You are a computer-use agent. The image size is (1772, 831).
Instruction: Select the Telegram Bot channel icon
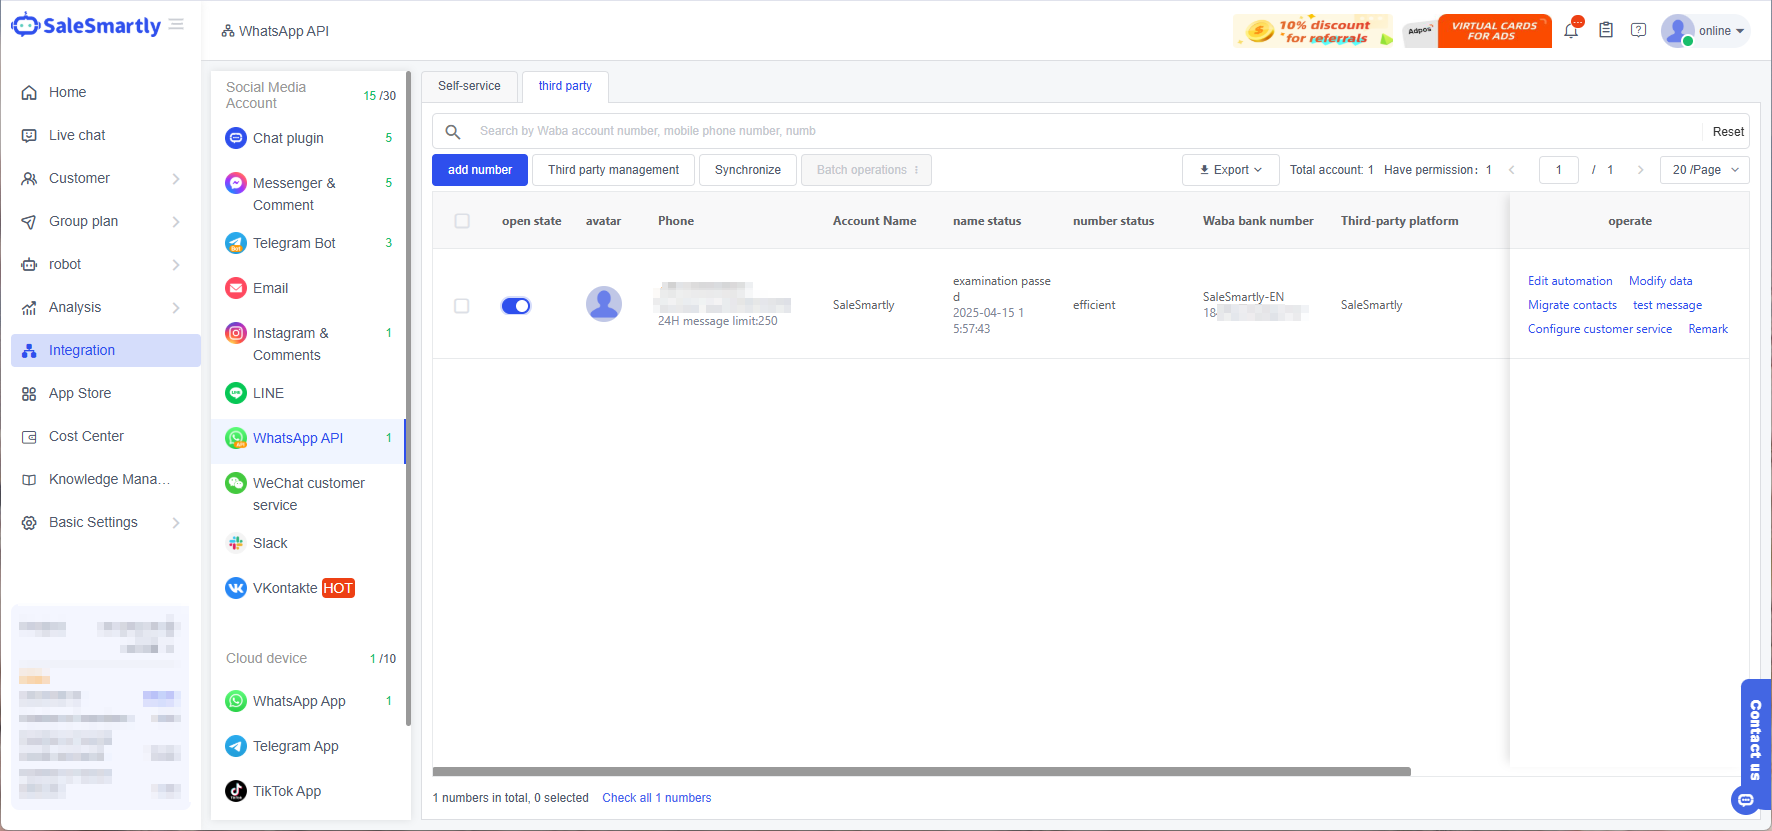coord(236,243)
